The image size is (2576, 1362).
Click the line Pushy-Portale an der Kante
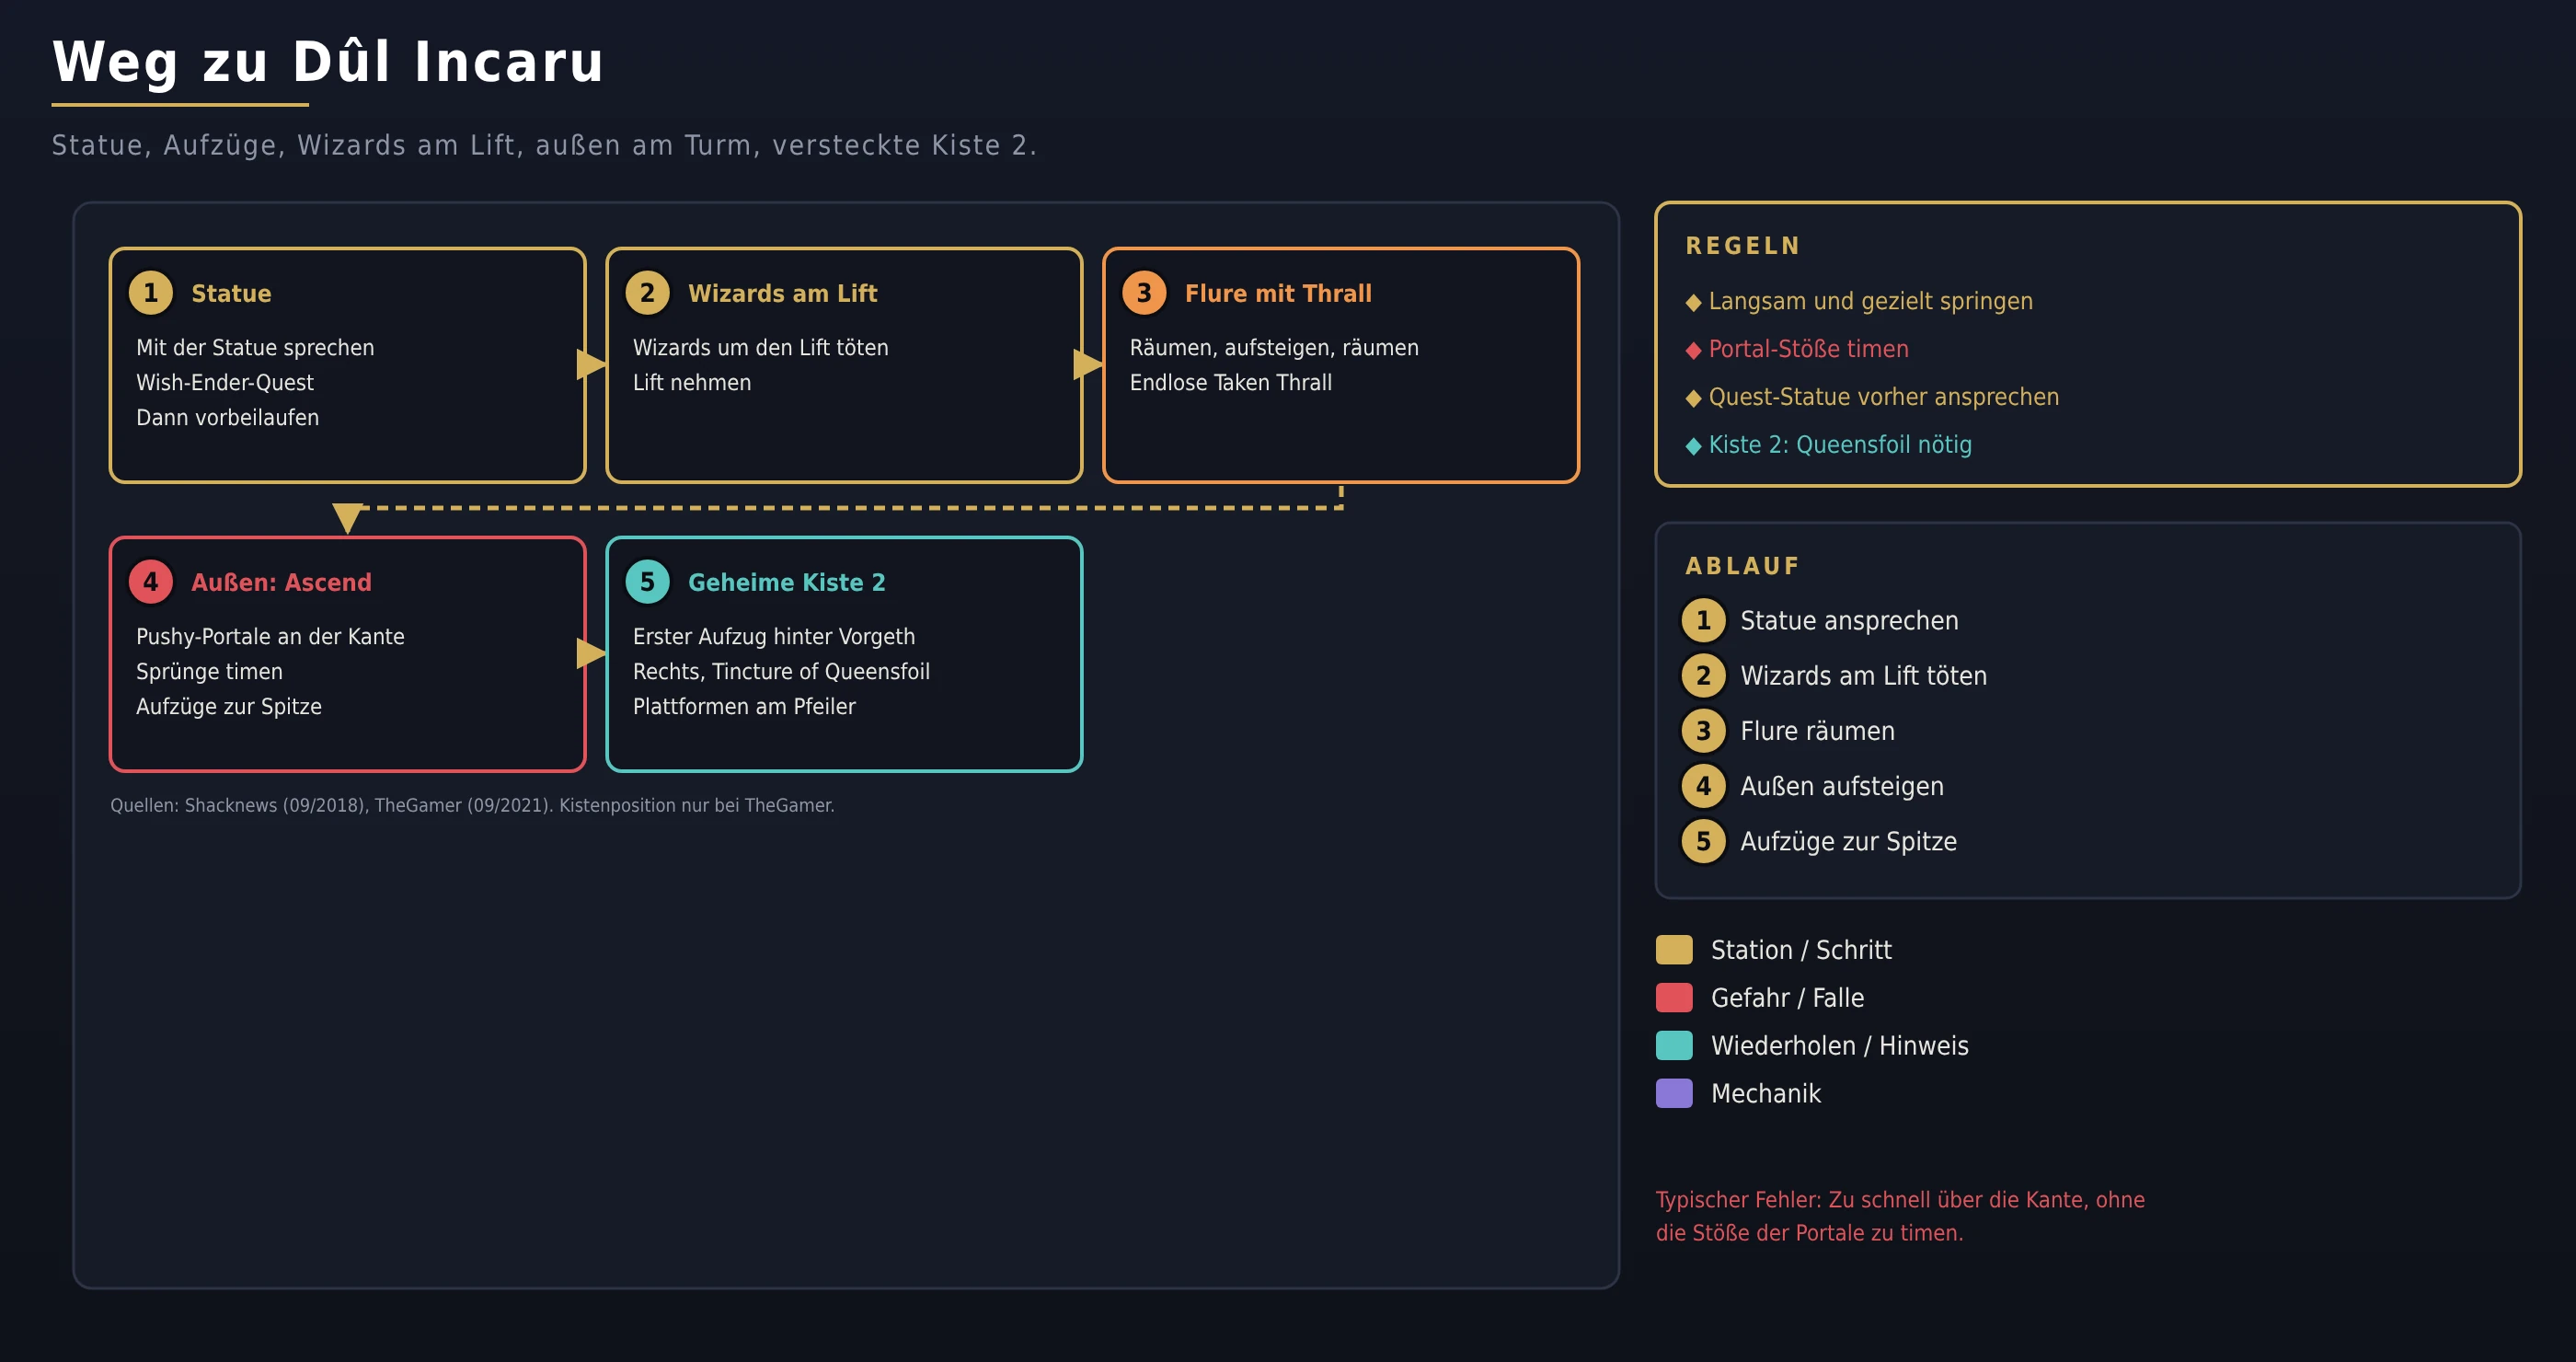point(270,637)
